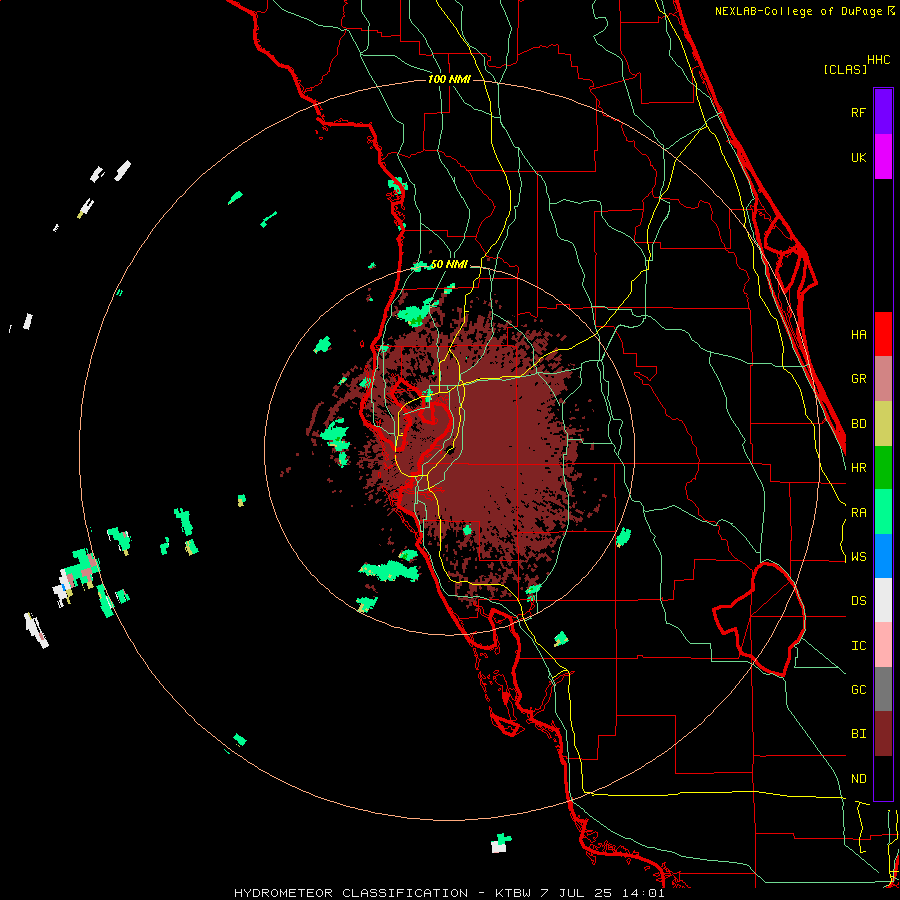The height and width of the screenshot is (900, 900).
Task: Select the RA legend label
Action: (x=858, y=513)
